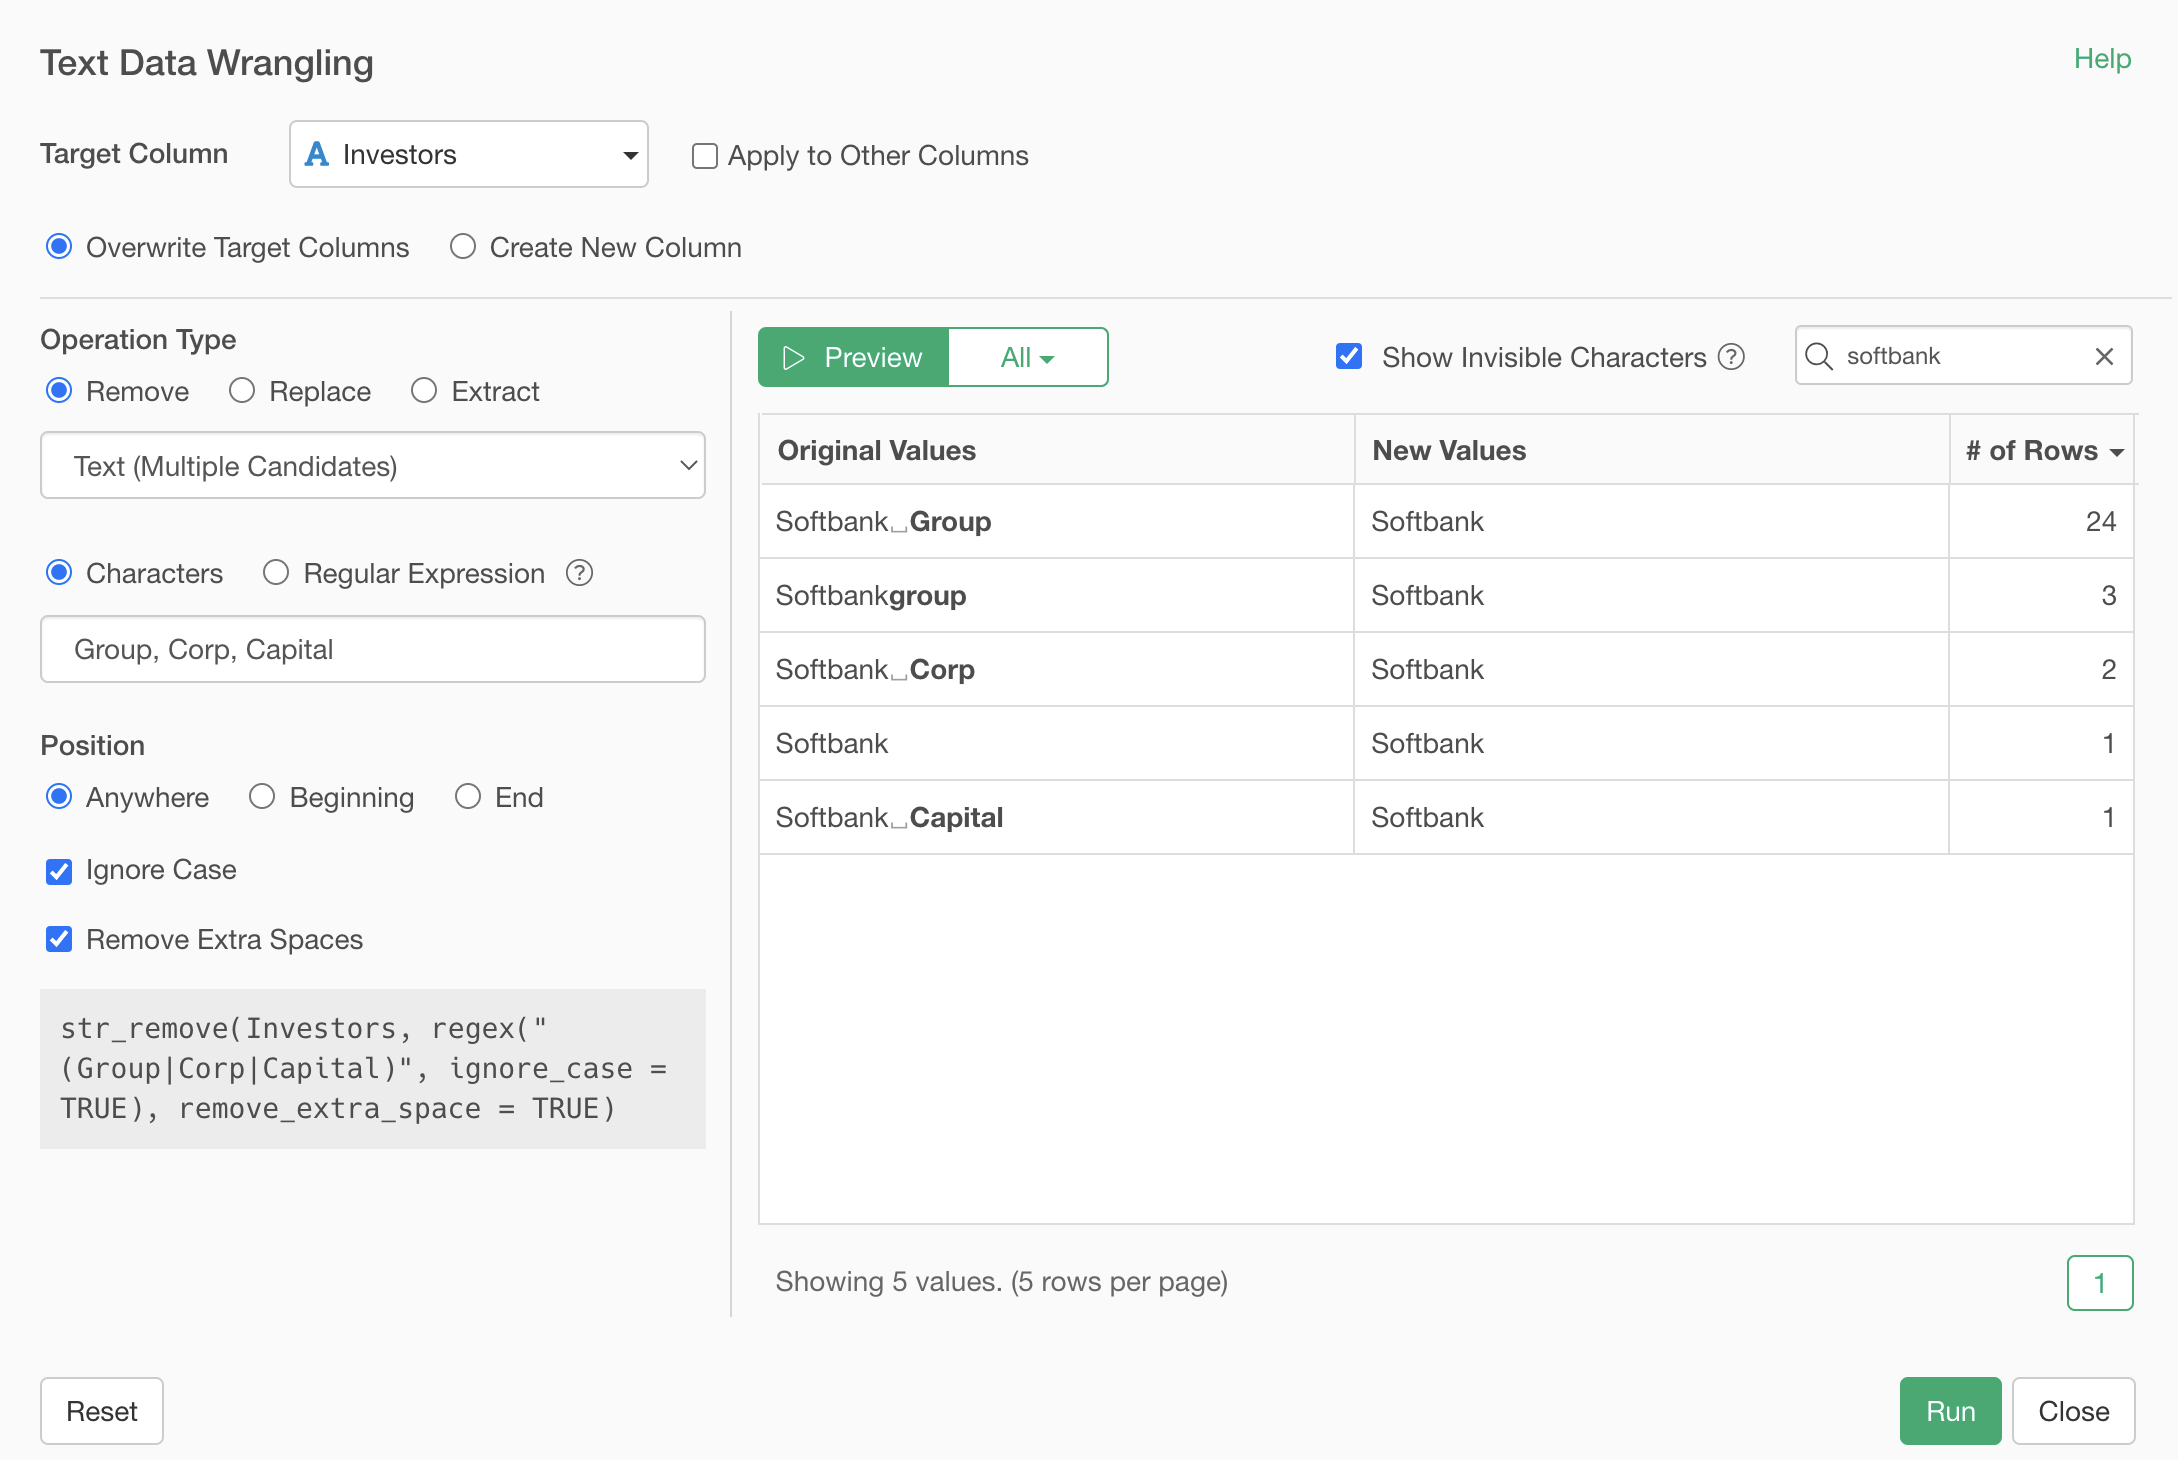This screenshot has width=2178, height=1460.
Task: Open the All filter dropdown
Action: pyautogui.click(x=1027, y=356)
